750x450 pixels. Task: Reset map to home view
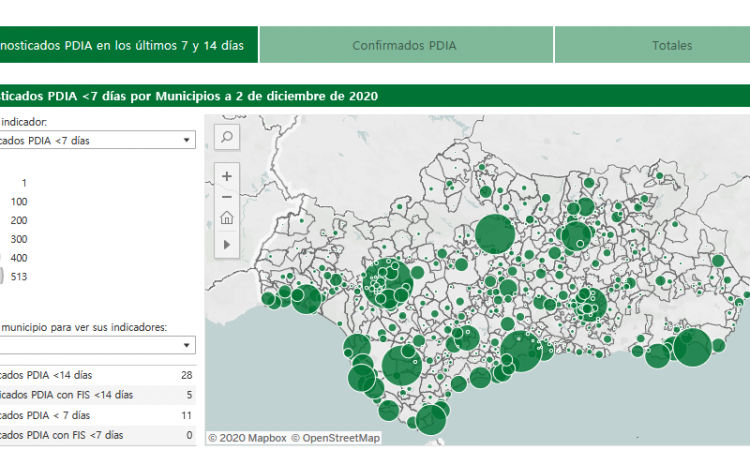(227, 219)
